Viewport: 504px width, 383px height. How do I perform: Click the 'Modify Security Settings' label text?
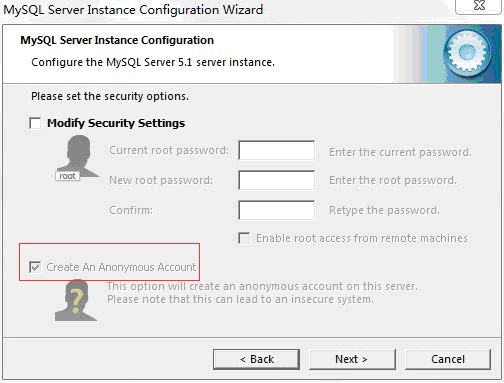pos(116,123)
